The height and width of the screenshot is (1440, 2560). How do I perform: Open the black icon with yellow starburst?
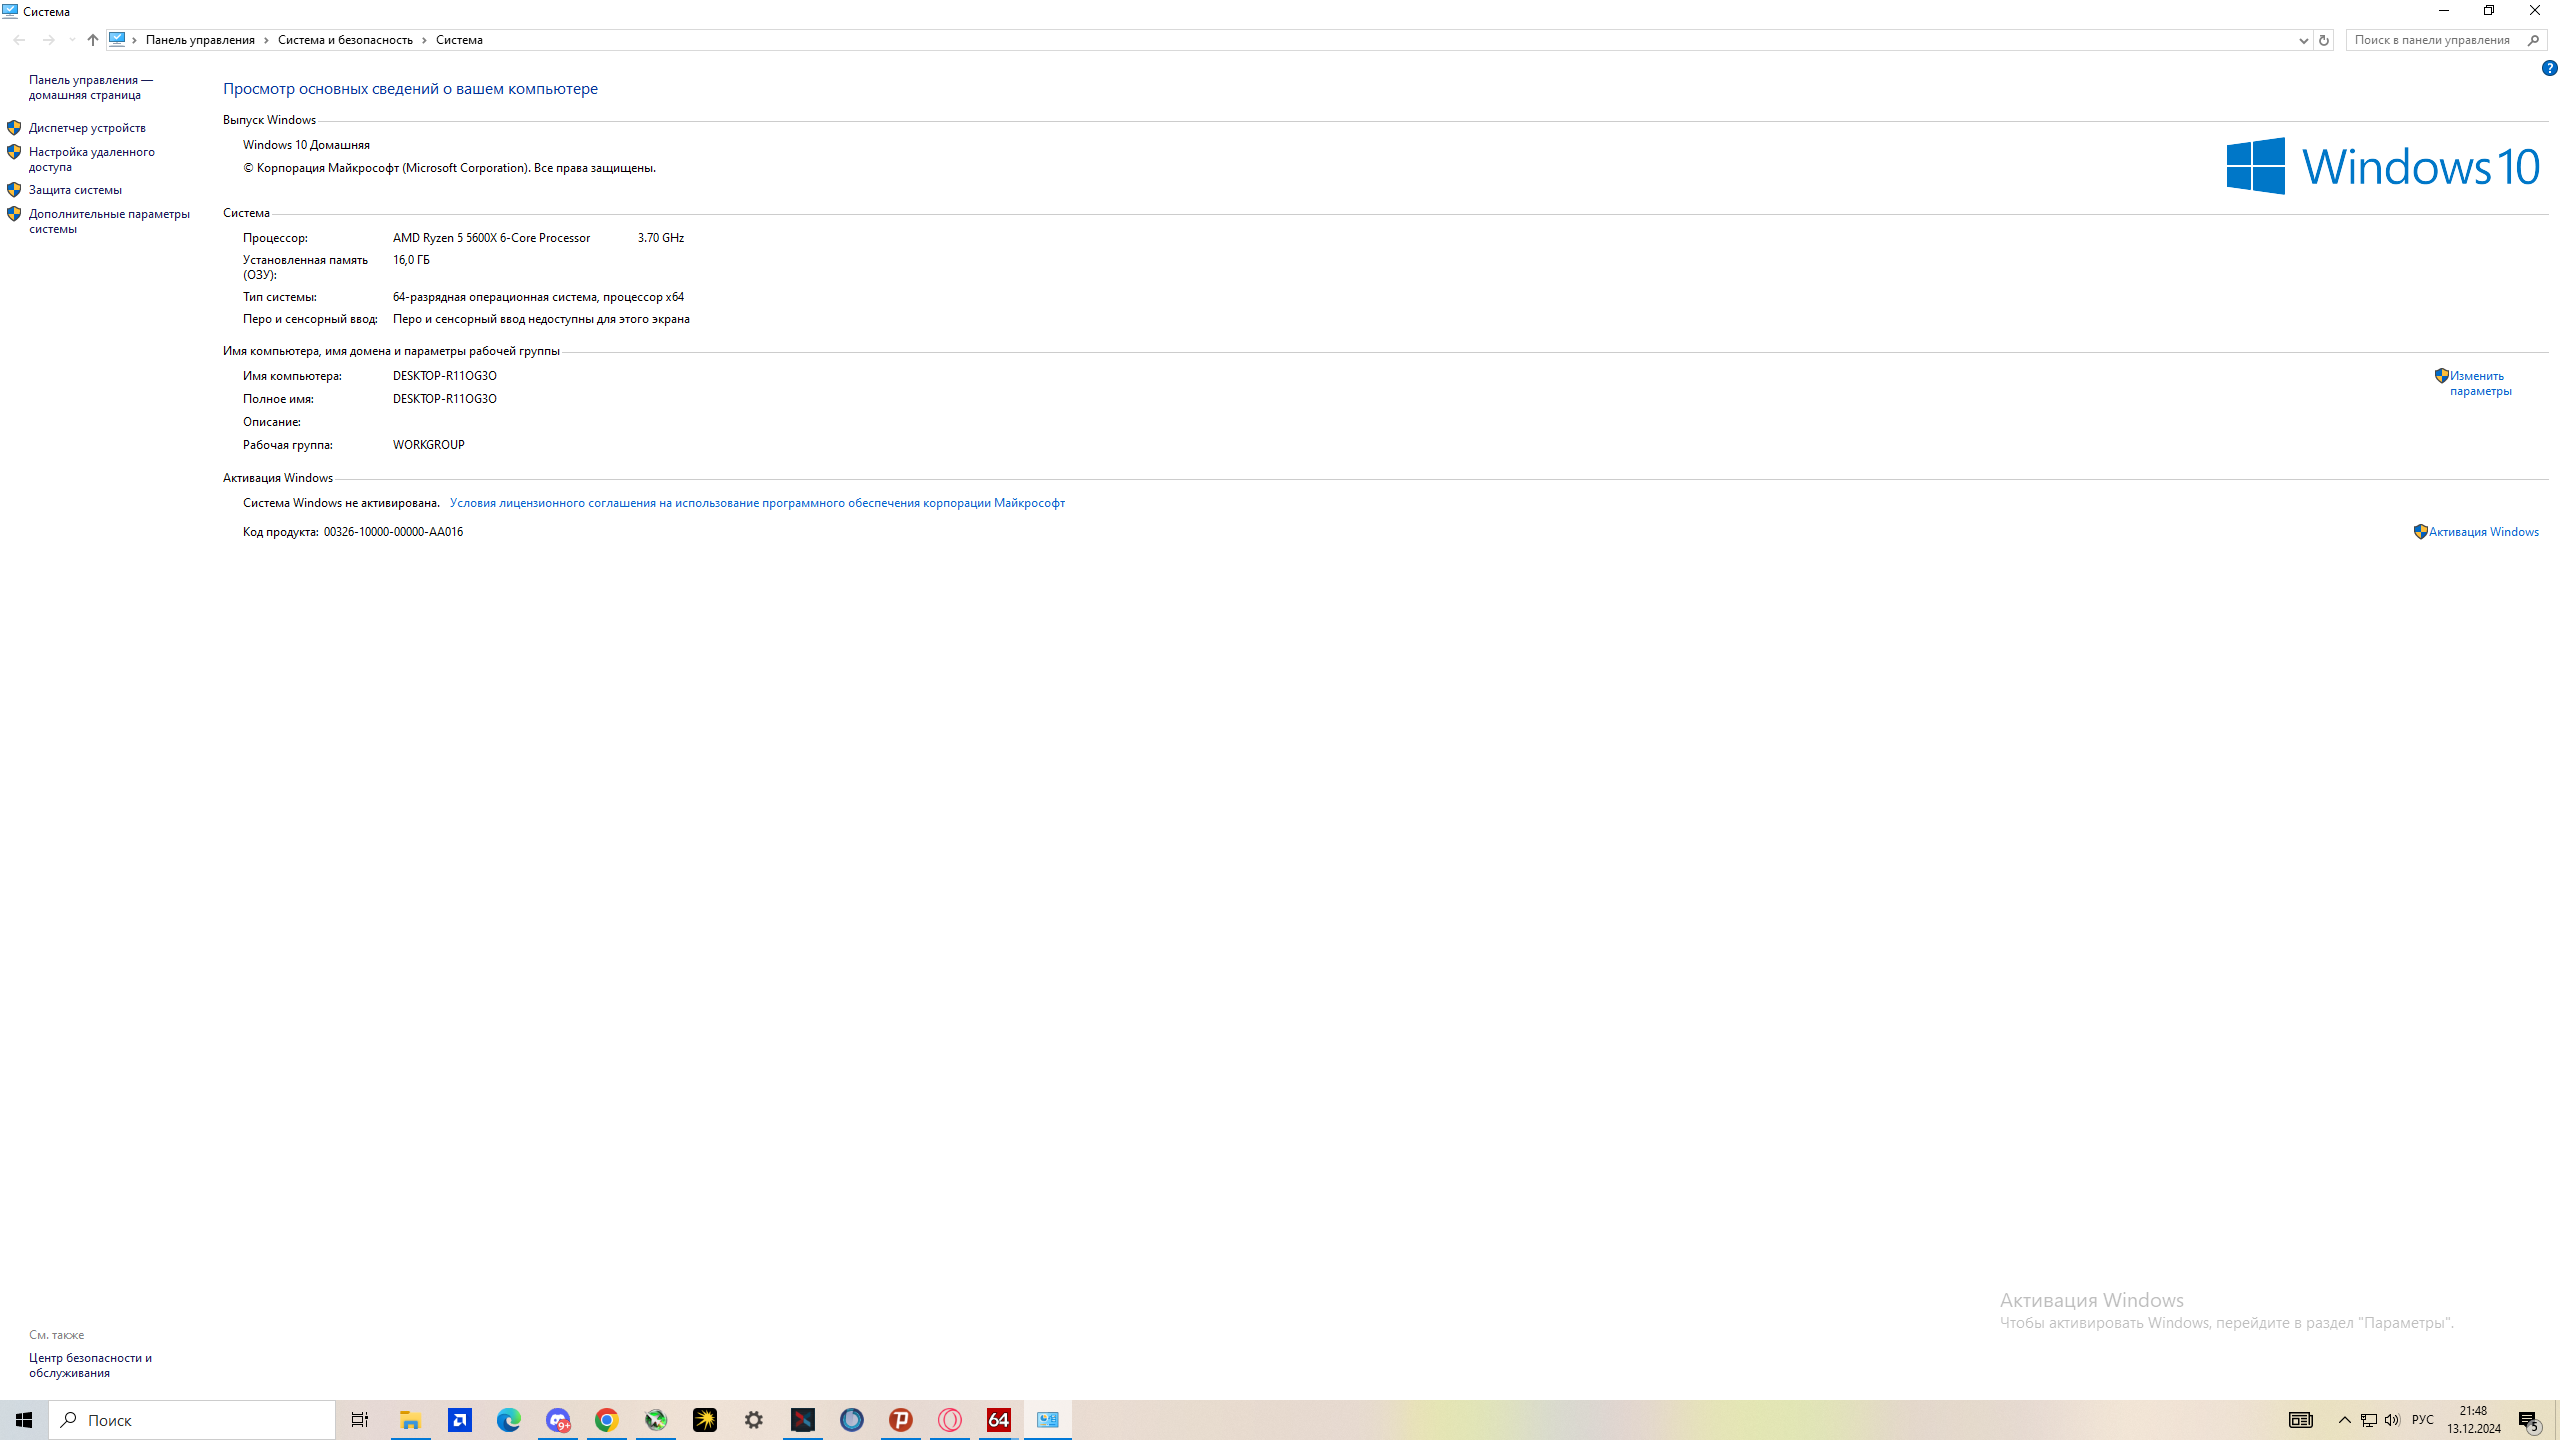(705, 1420)
